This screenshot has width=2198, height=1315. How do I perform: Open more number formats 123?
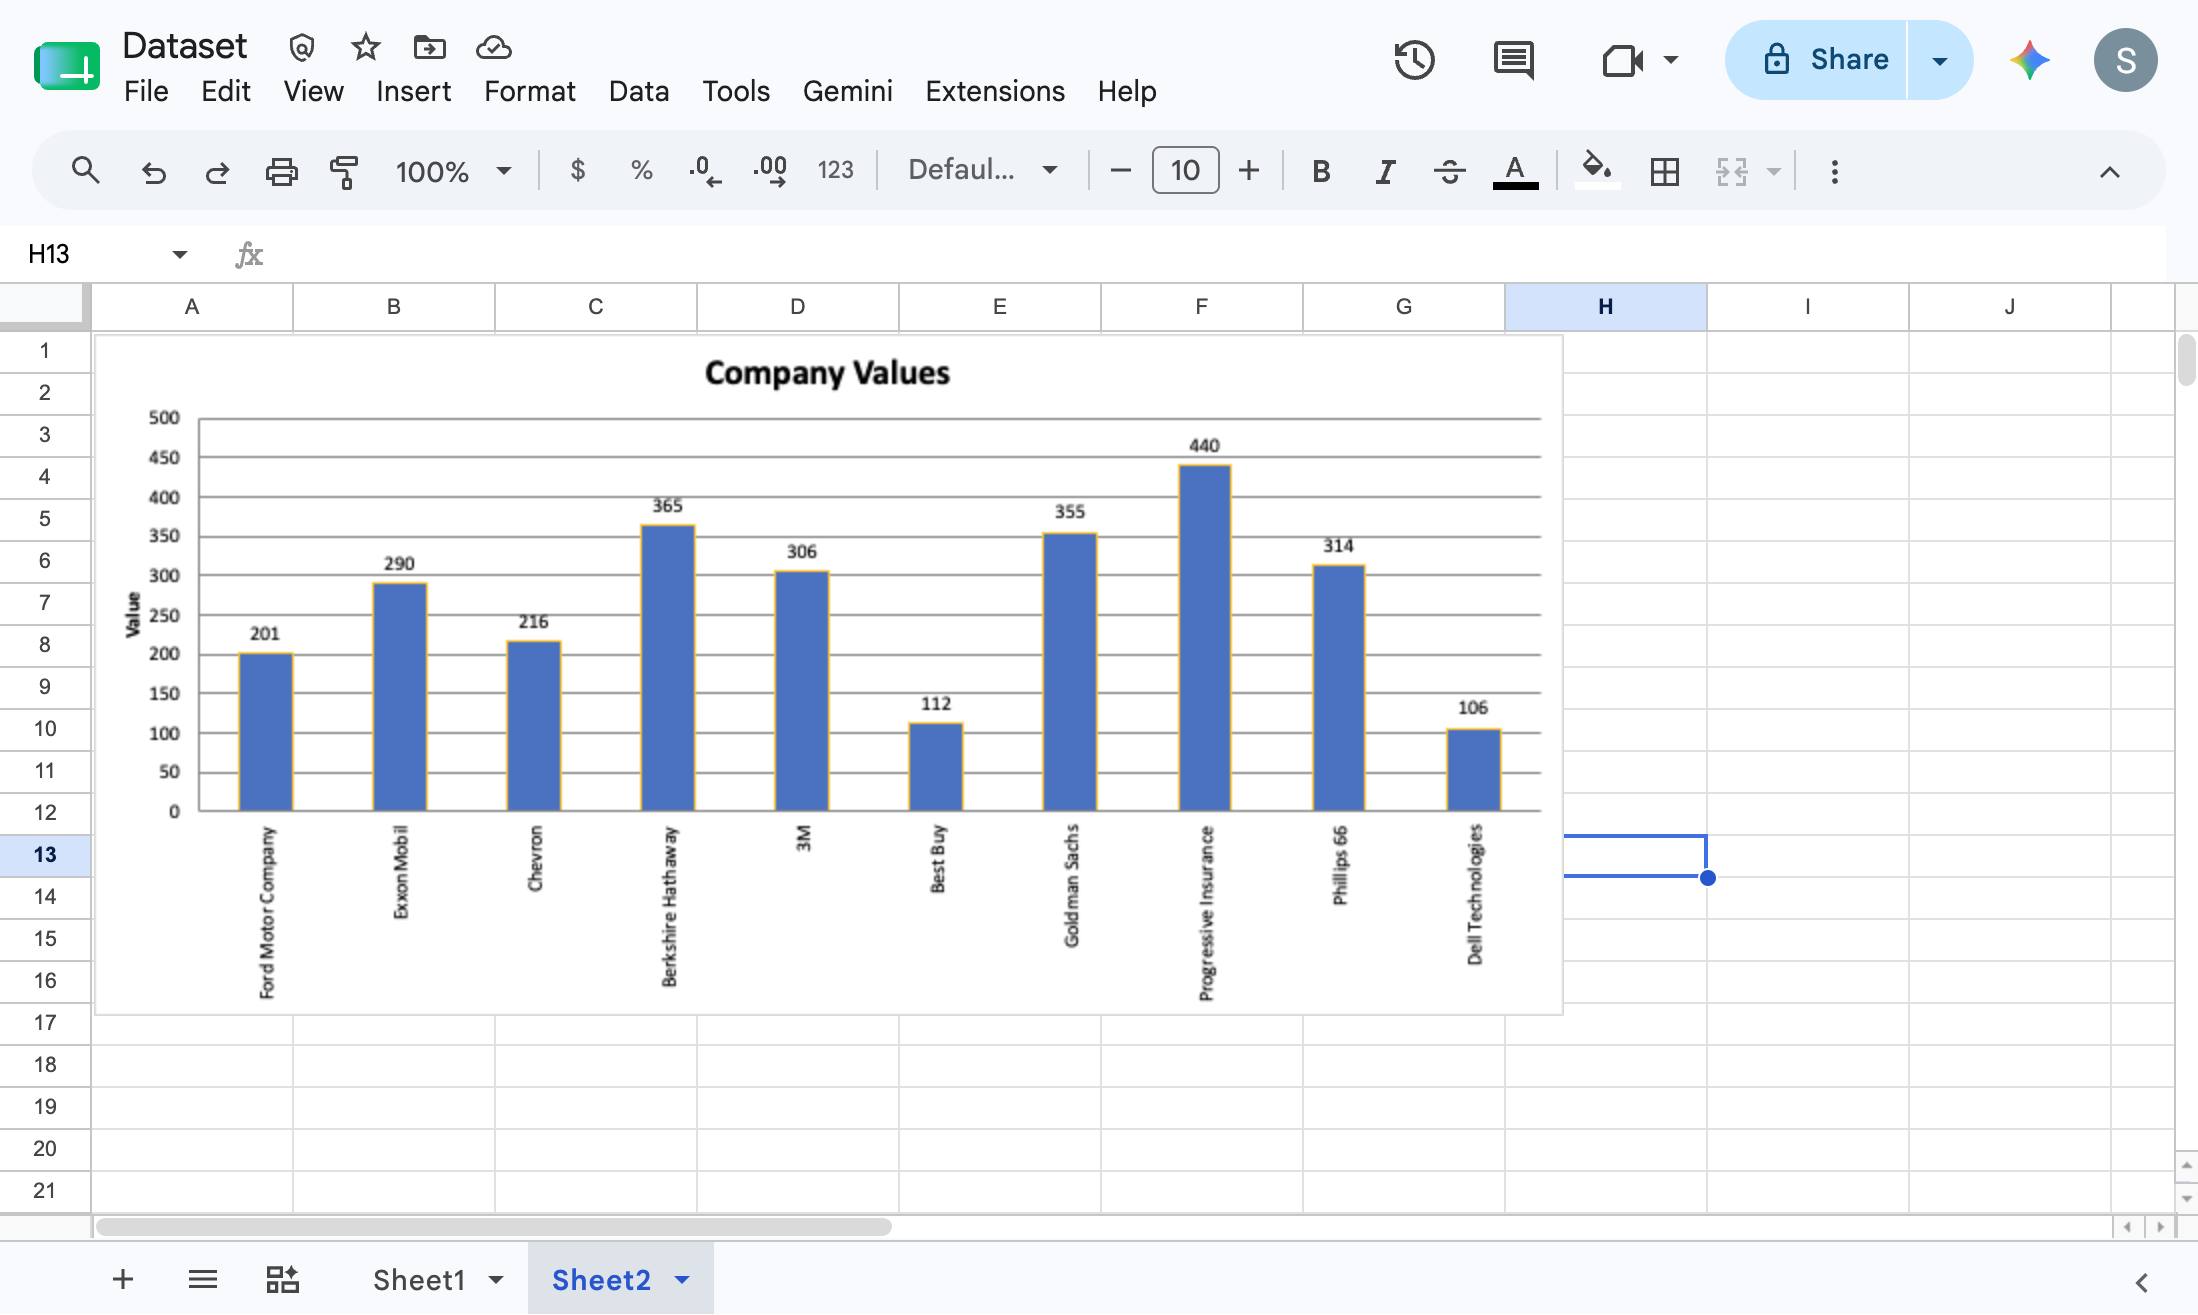(835, 171)
